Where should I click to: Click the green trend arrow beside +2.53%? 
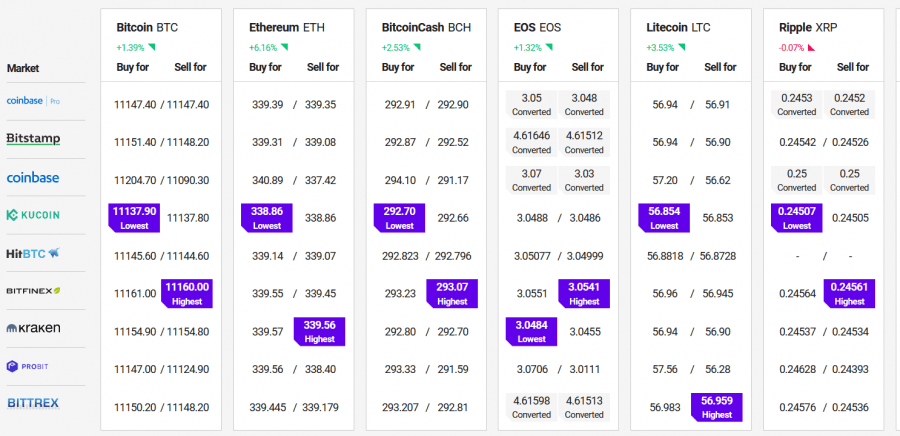coord(417,47)
